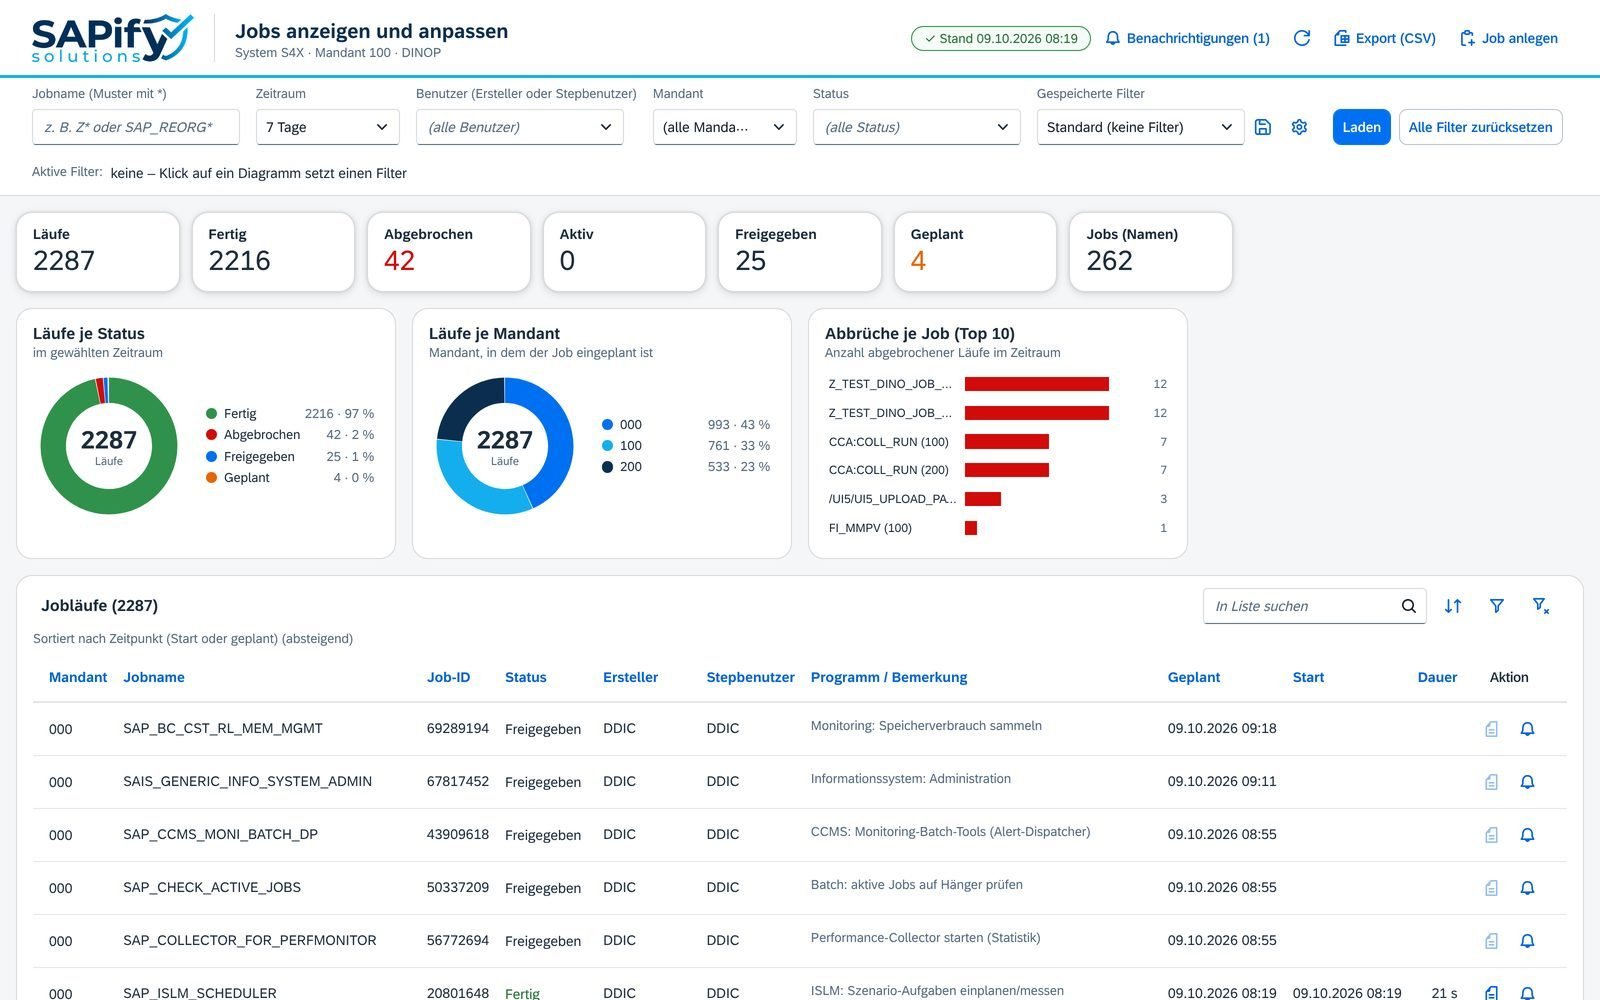Screen dimensions: 1600x1000
Task: Sort by Stepbenutzer column header
Action: point(750,677)
